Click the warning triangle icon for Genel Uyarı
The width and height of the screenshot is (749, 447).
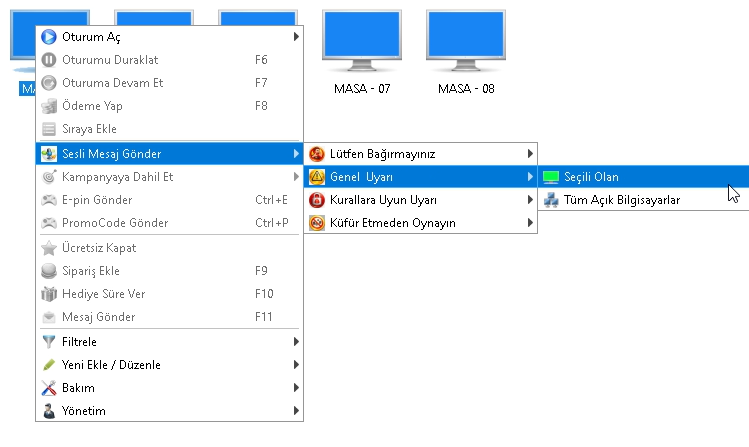(x=317, y=177)
